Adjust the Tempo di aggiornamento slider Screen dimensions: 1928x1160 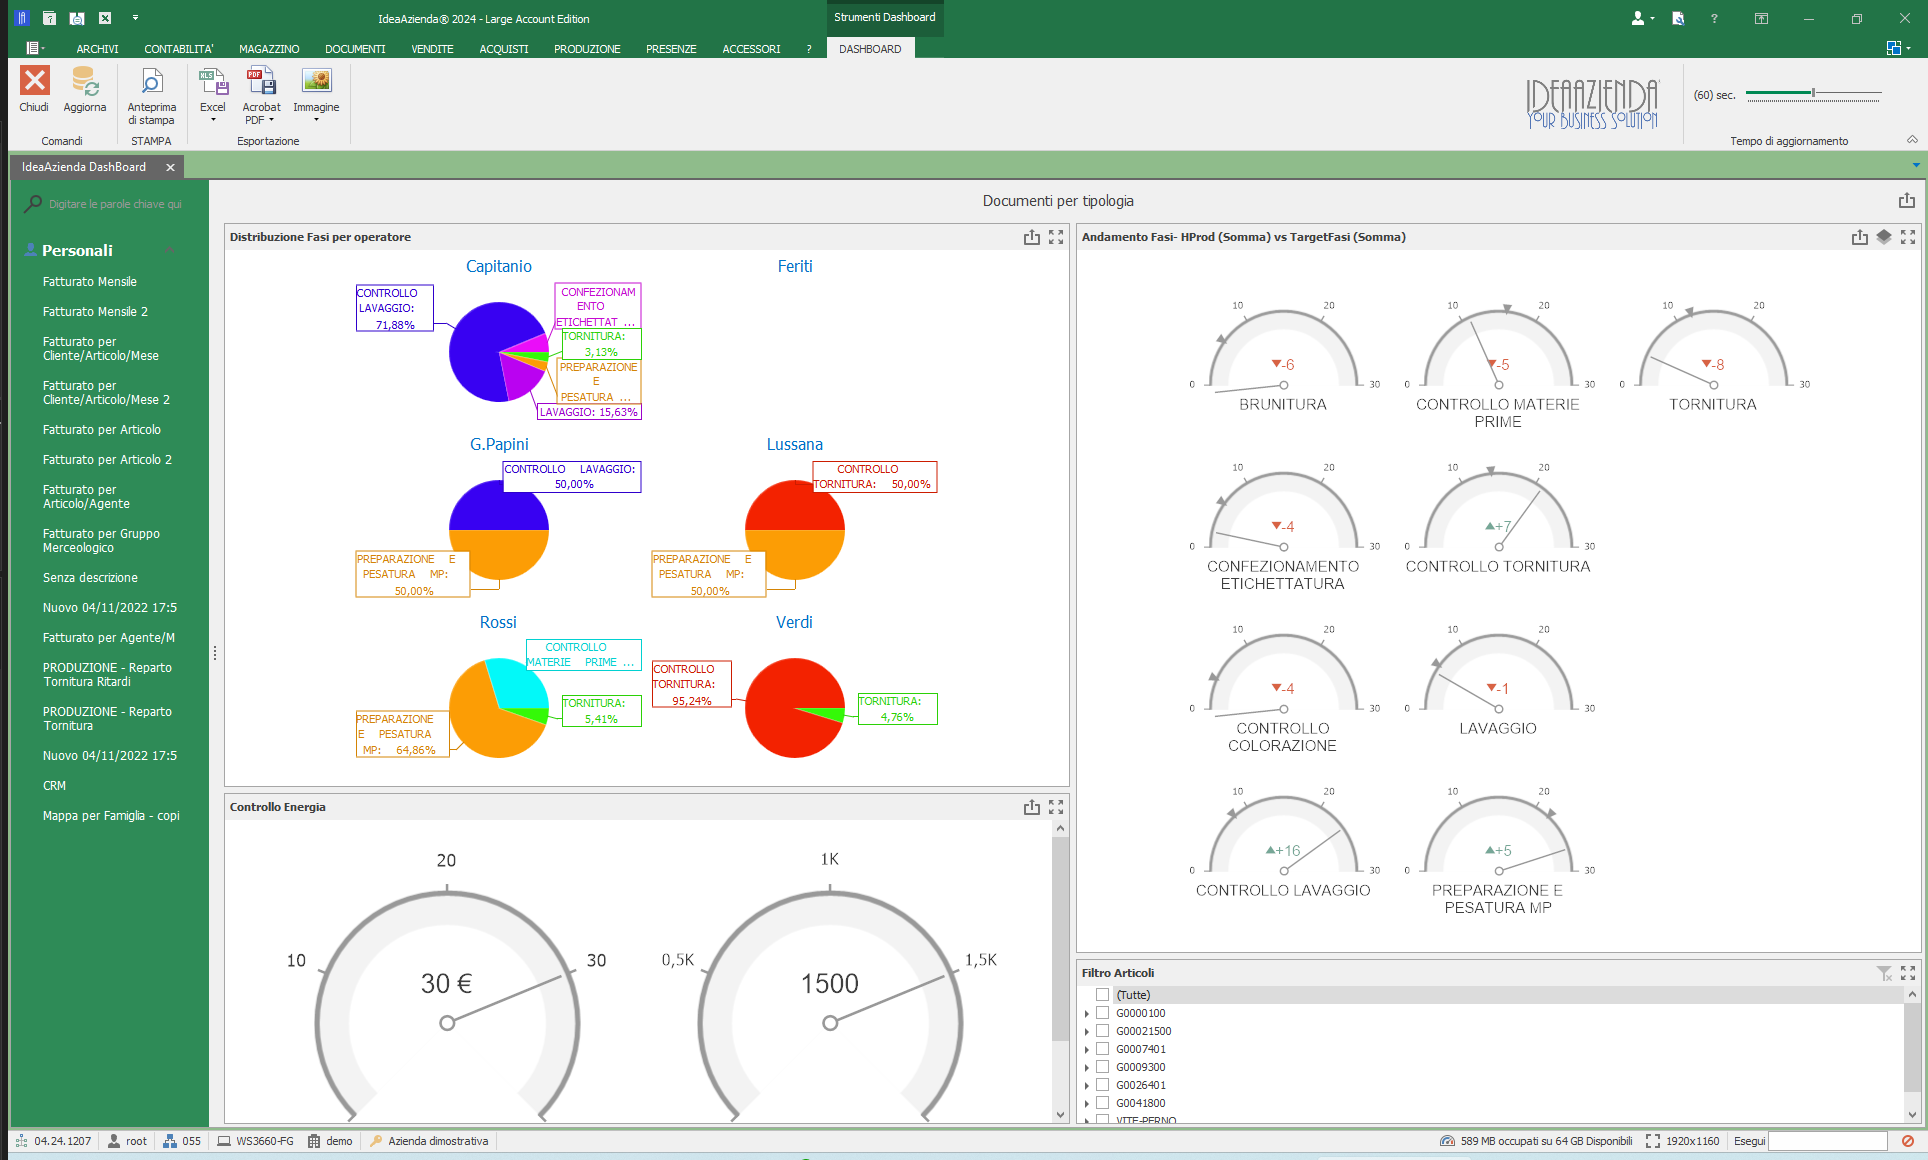tap(1814, 93)
